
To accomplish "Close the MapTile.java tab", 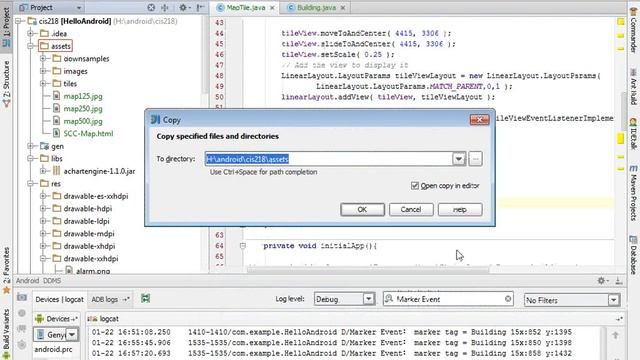I will [272, 8].
